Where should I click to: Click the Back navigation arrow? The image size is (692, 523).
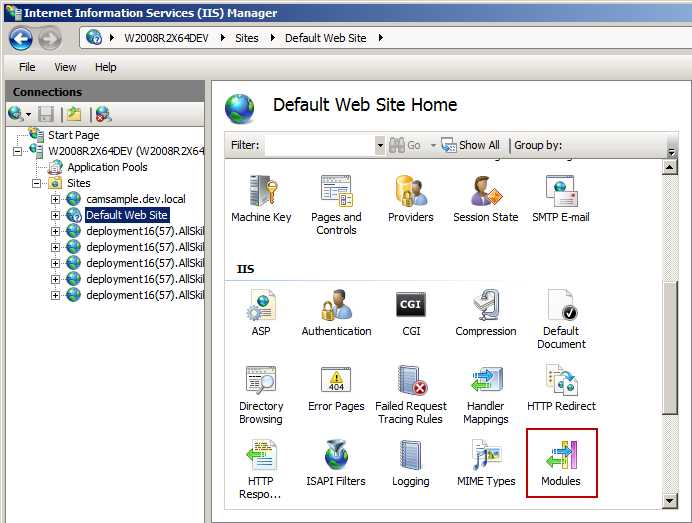[x=21, y=39]
